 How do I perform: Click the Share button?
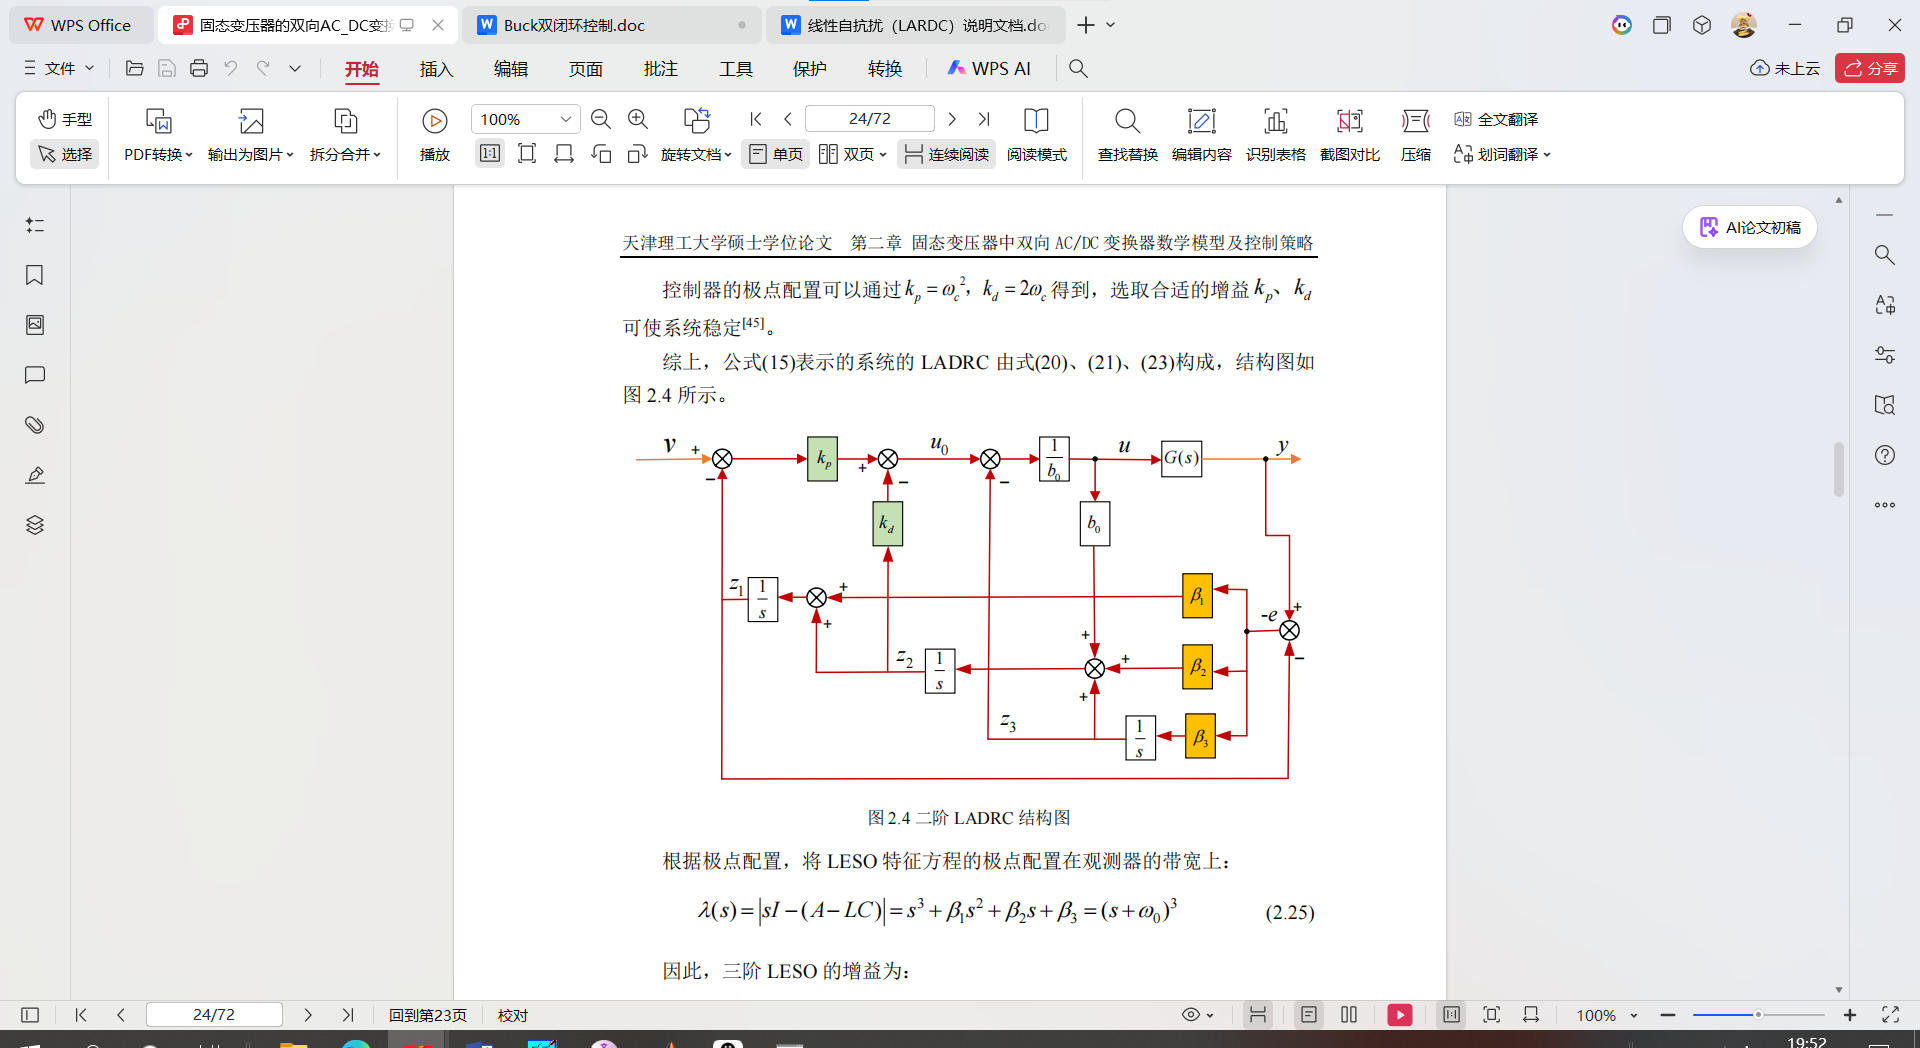pyautogui.click(x=1869, y=68)
